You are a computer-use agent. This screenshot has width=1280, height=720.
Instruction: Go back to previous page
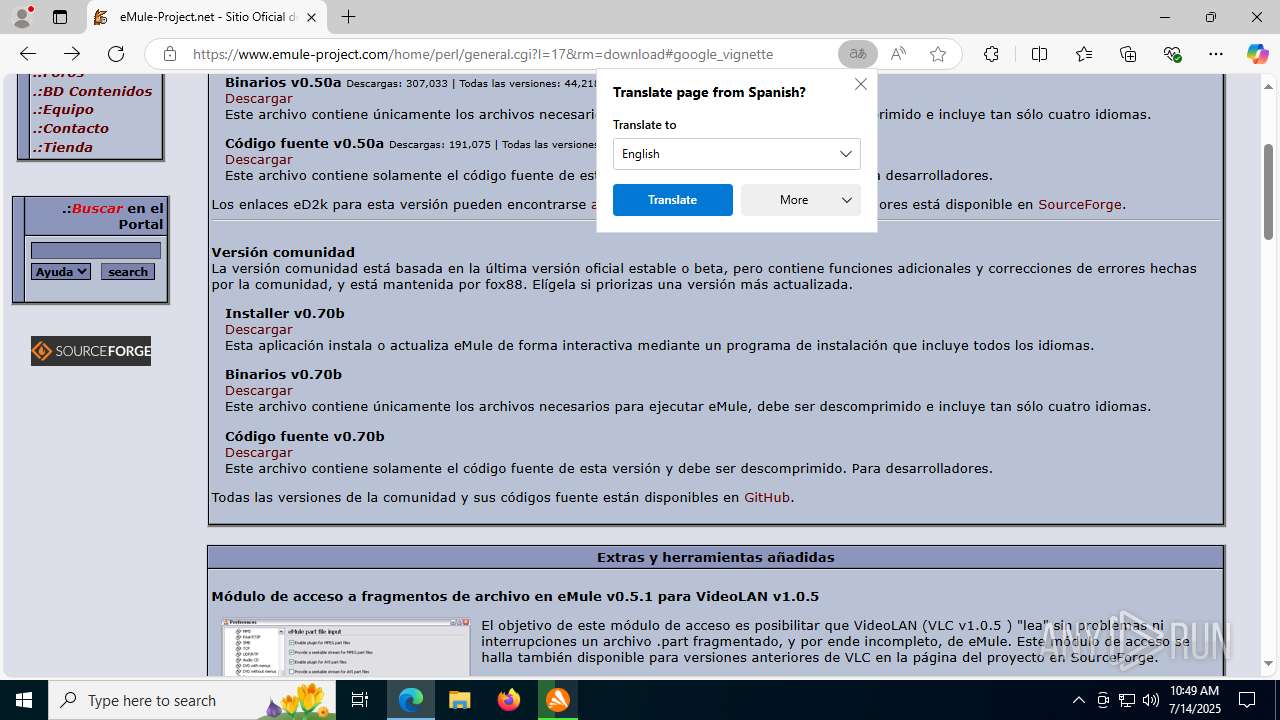(28, 54)
